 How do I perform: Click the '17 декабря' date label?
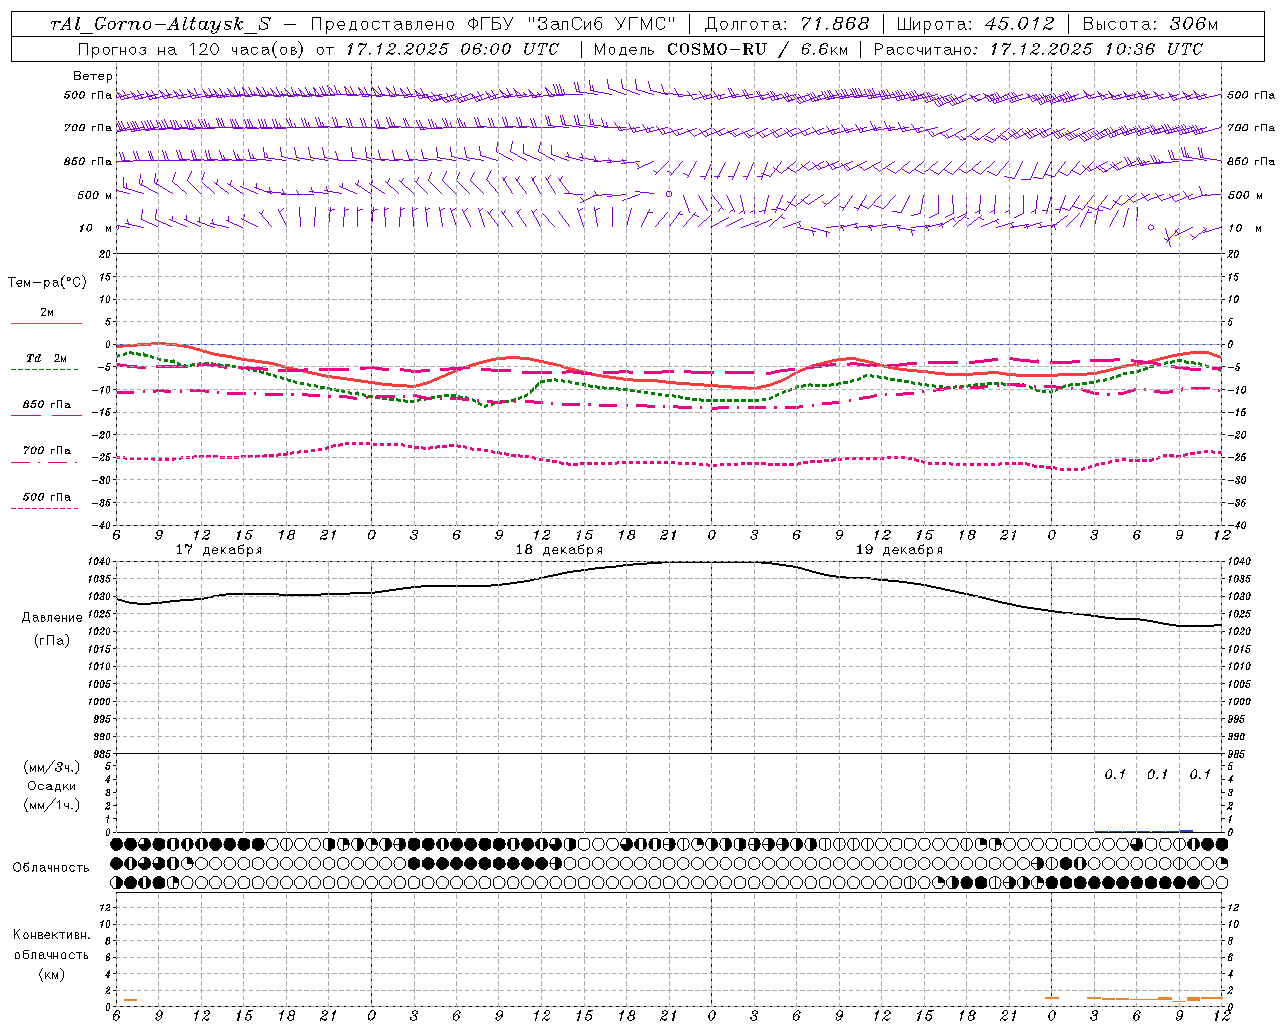[219, 550]
